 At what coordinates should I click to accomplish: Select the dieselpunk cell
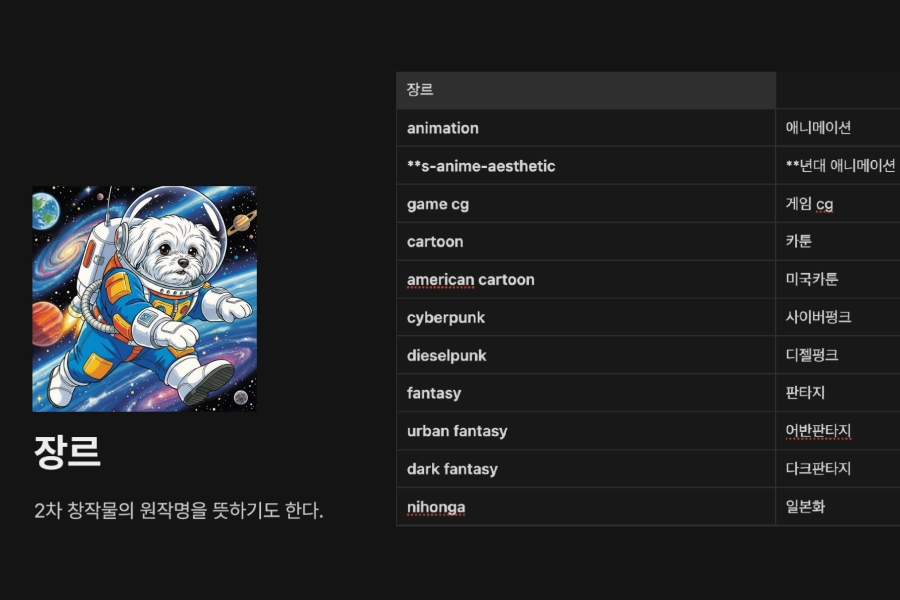tap(586, 355)
